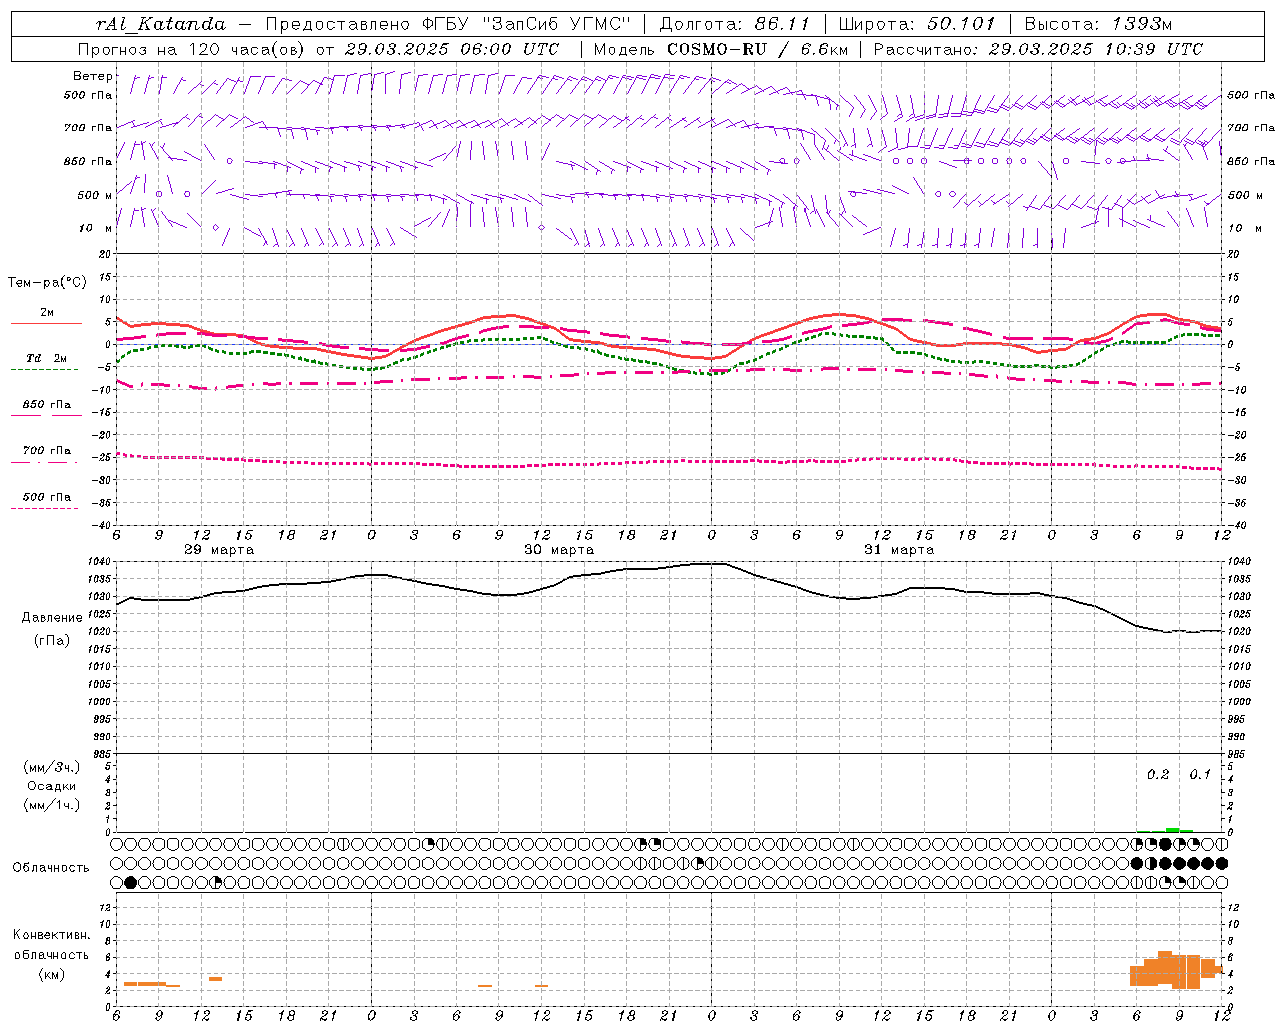The image size is (1280, 1024).
Task: Click the '850 гПа' temperature legend entry
Action: (47, 404)
